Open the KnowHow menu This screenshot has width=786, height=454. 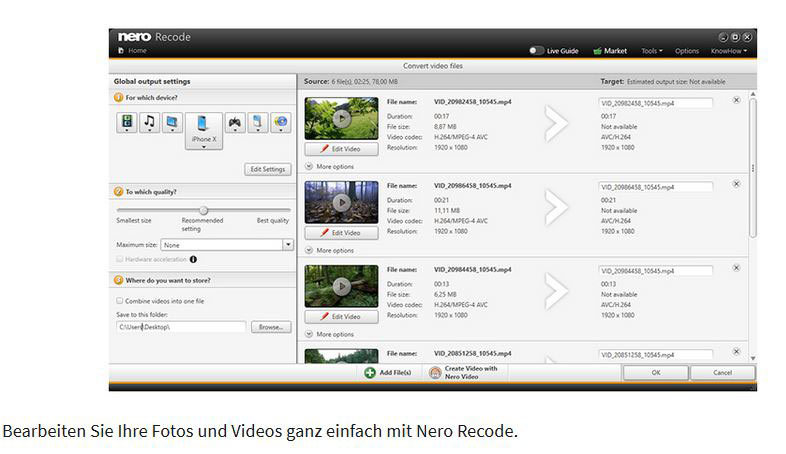click(729, 51)
